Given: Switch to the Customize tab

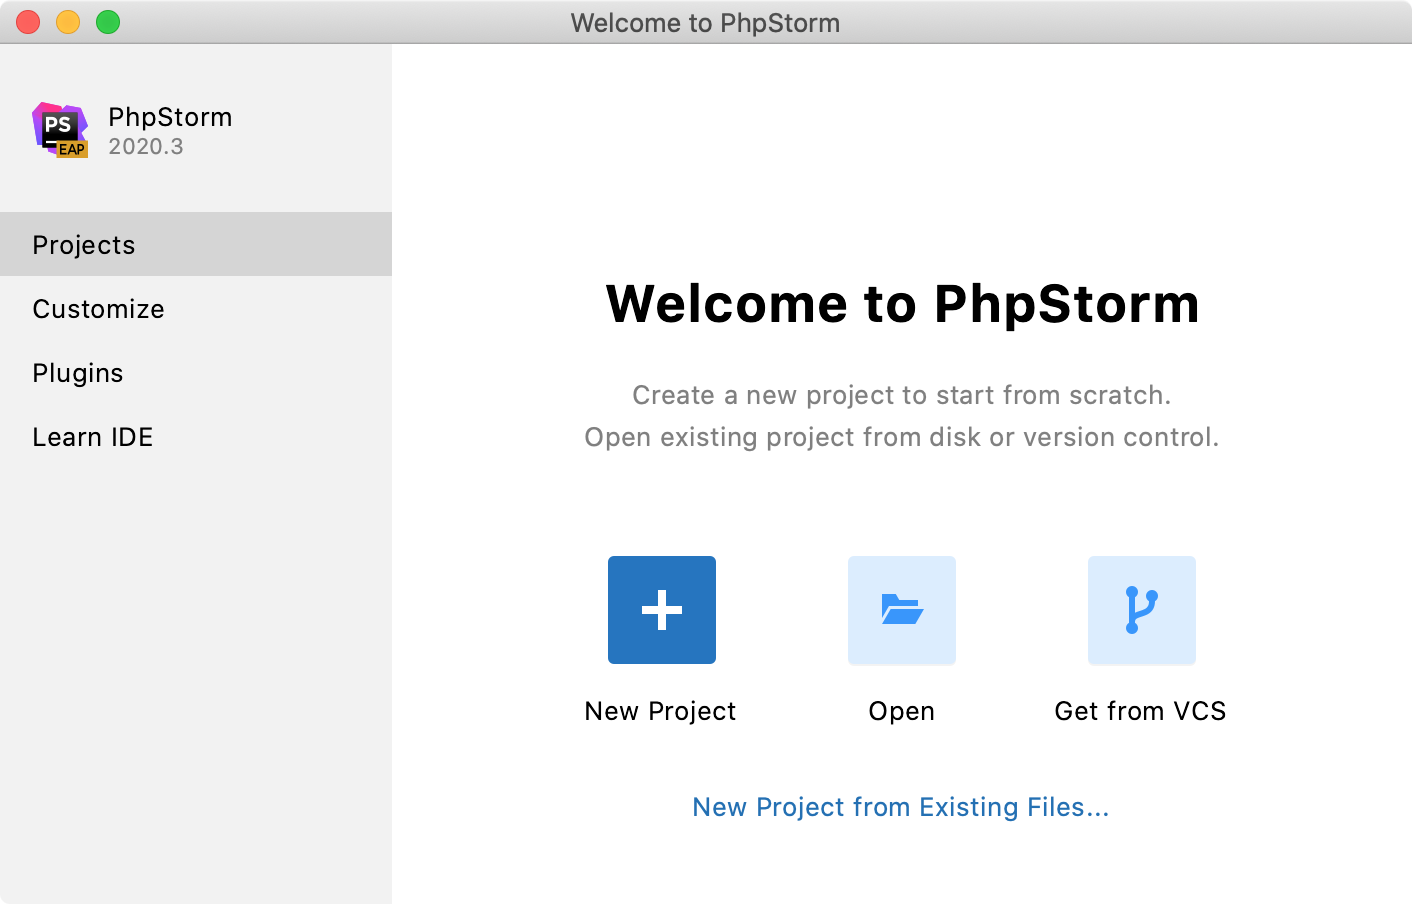Looking at the screenshot, I should [x=98, y=309].
